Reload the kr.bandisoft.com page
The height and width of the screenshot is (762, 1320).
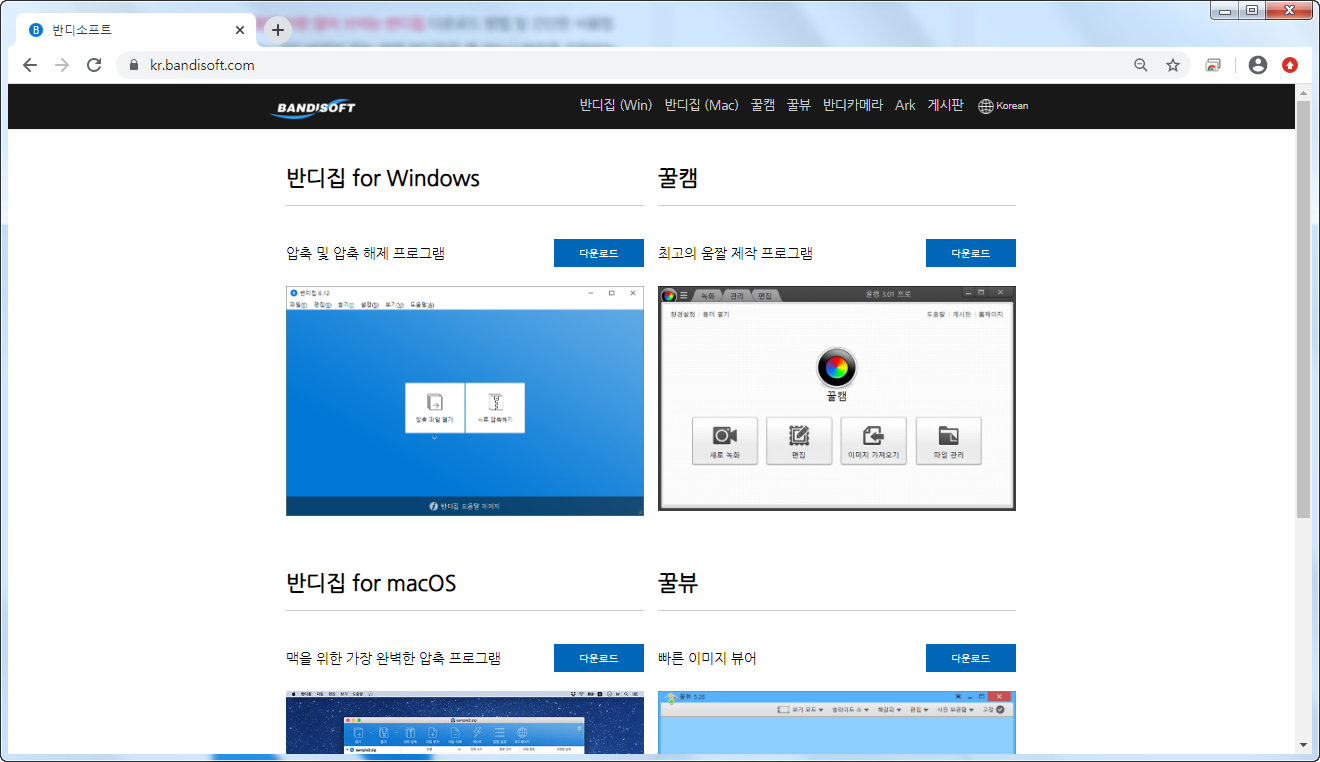click(x=94, y=65)
